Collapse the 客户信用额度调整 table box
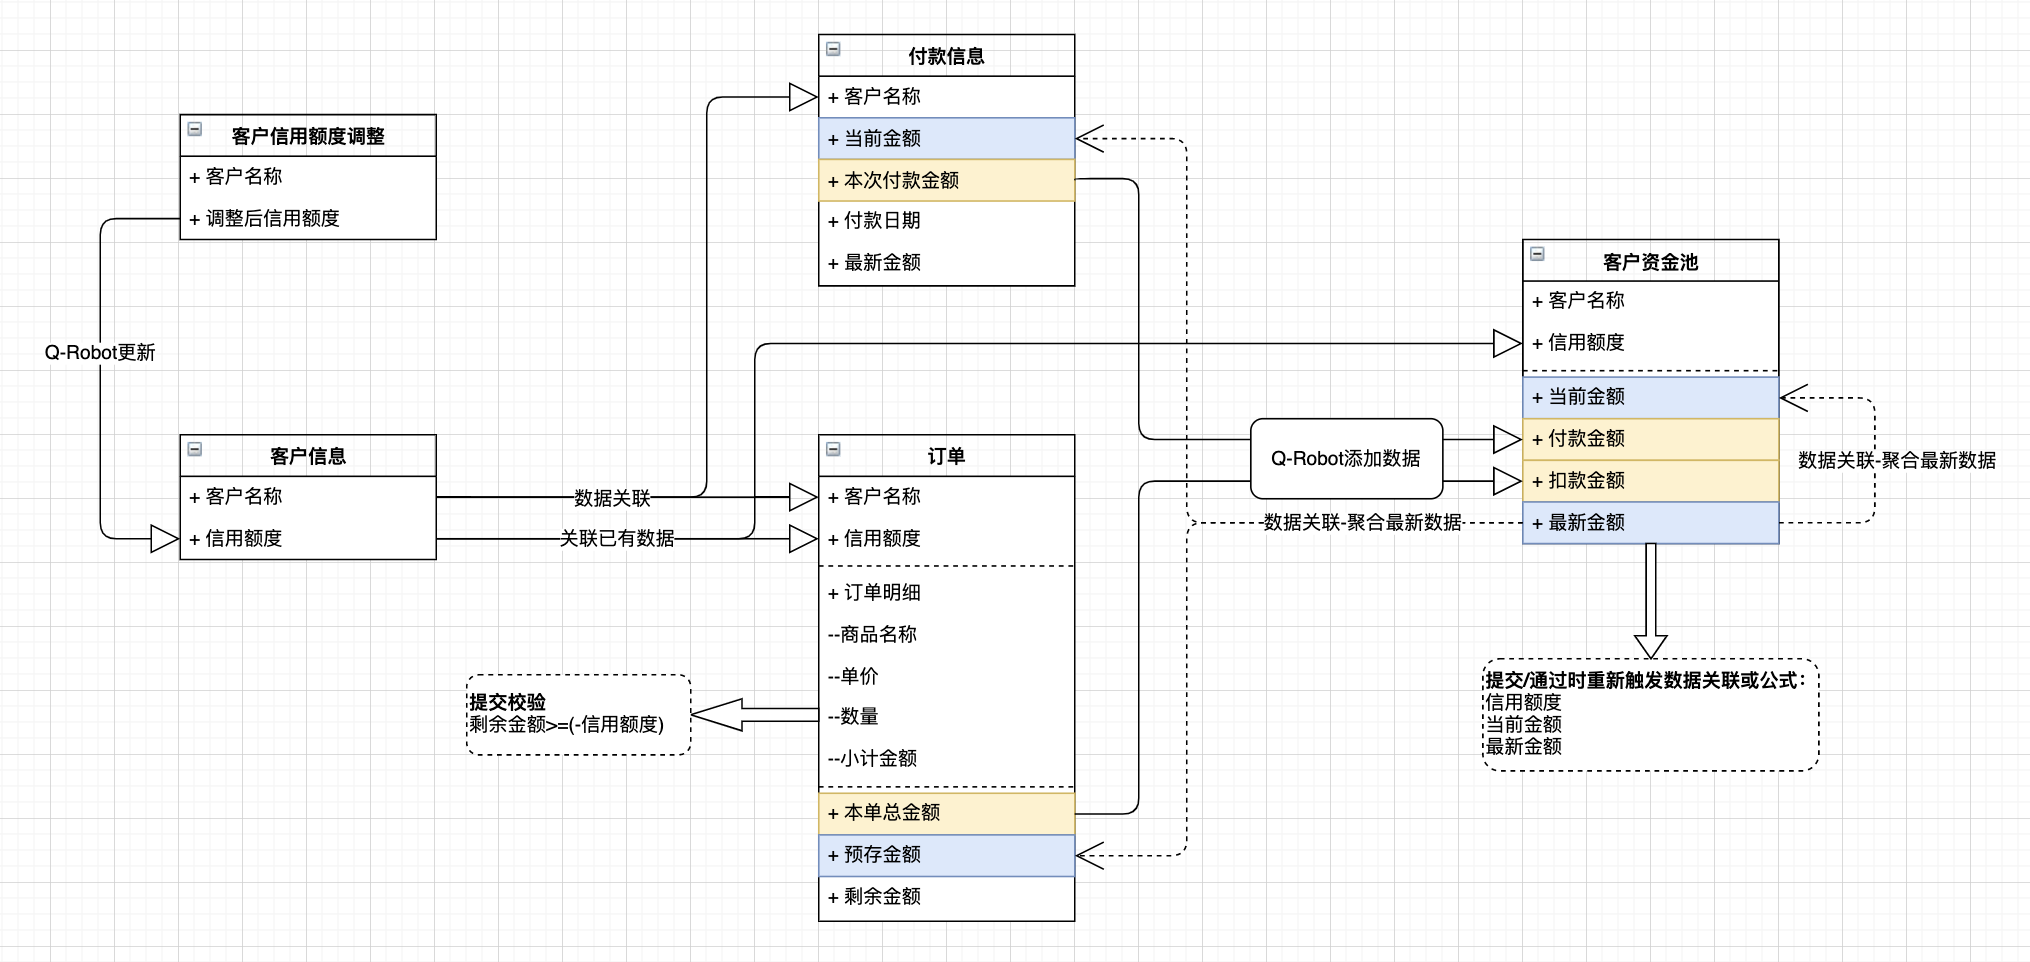The height and width of the screenshot is (962, 2030). coord(195,128)
